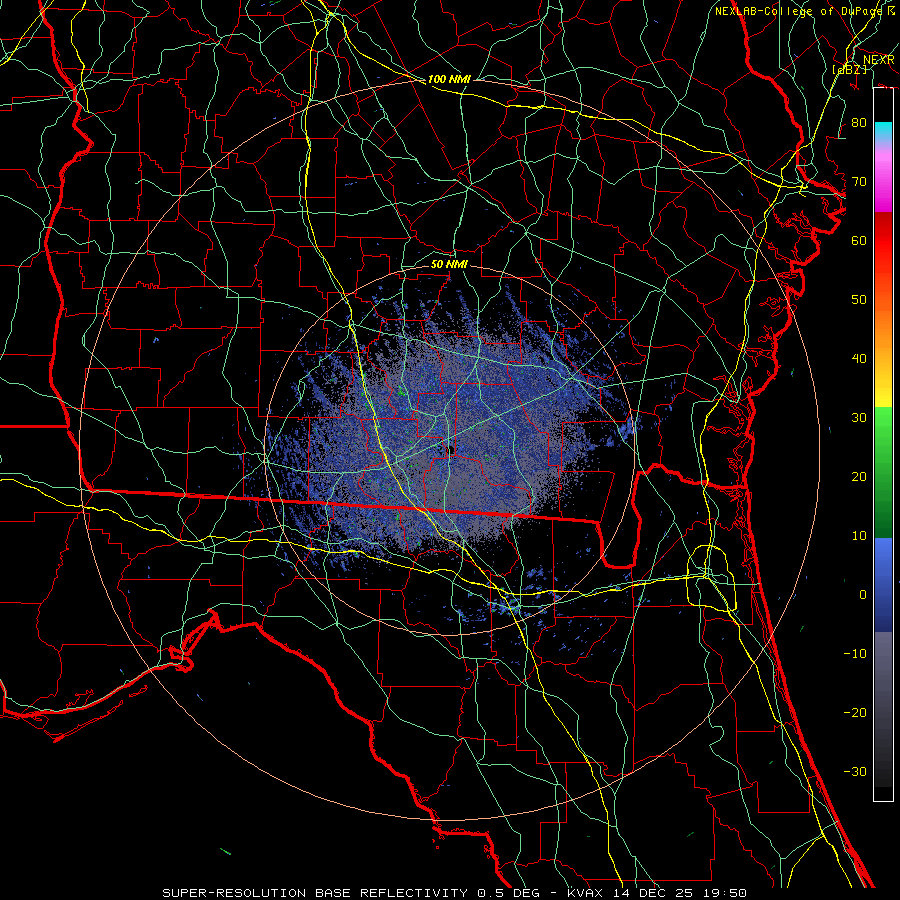This screenshot has width=900, height=900.
Task: Click the "100 NMI" range ring label
Action: coord(449,79)
